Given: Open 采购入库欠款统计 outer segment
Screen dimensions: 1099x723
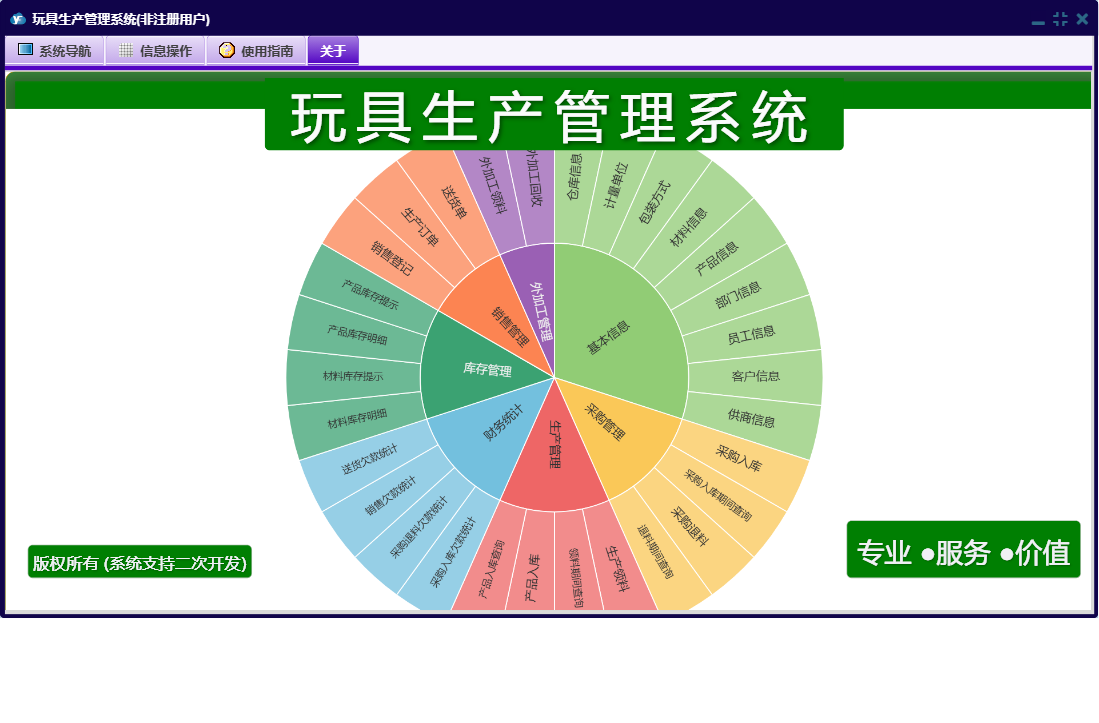Looking at the screenshot, I should point(453,553).
